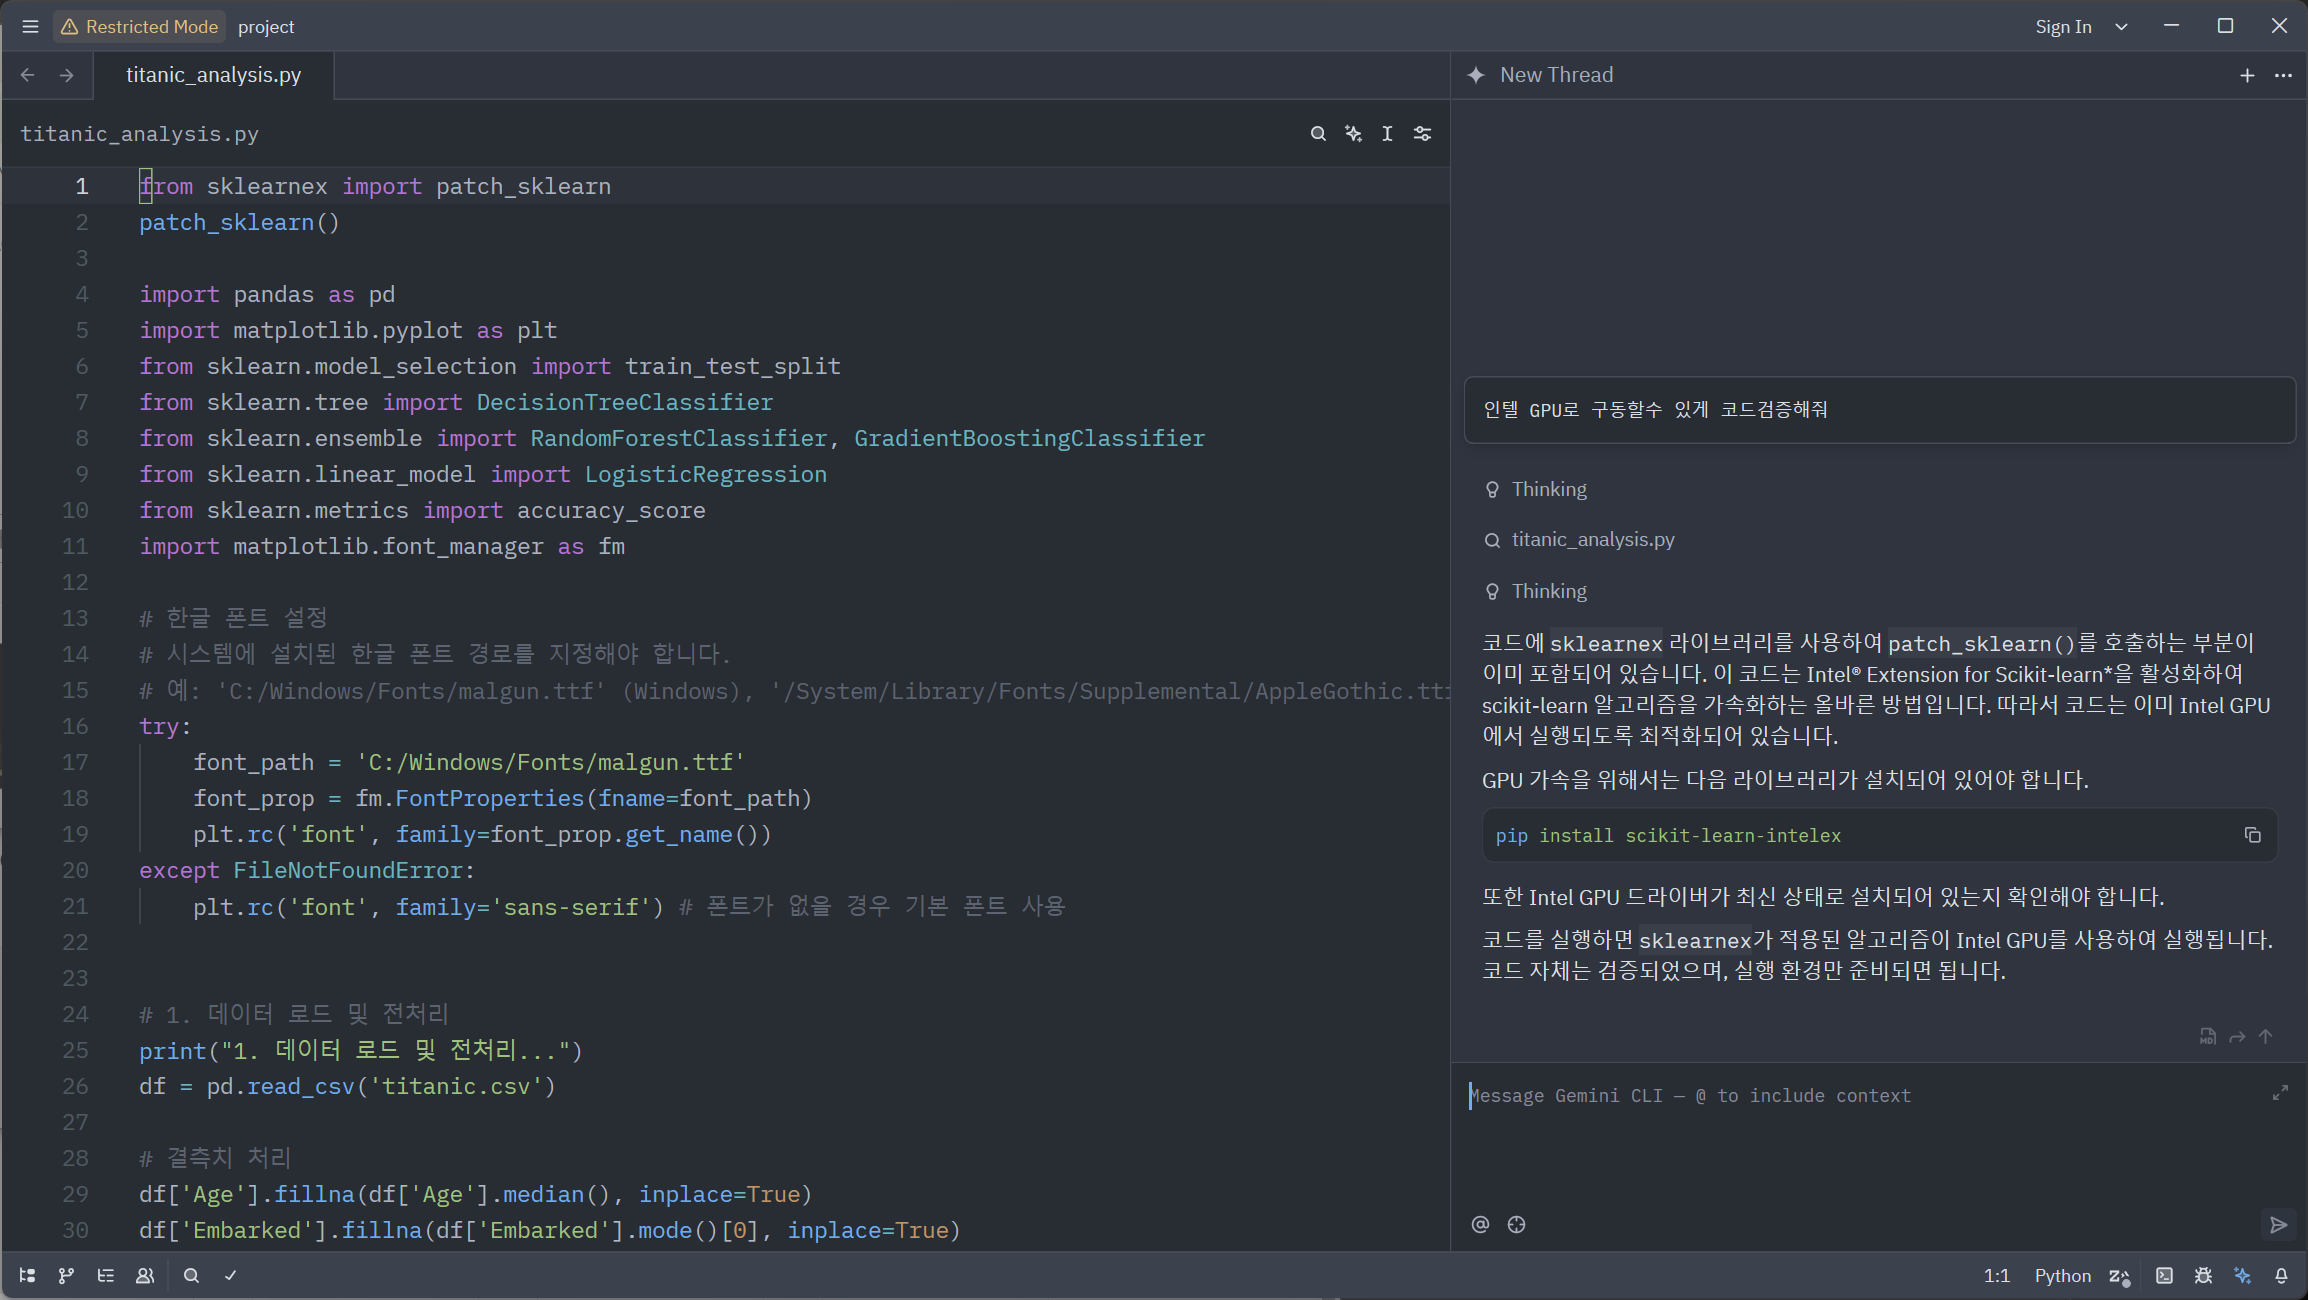This screenshot has width=2308, height=1300.
Task: Open the git branch panel icon
Action: point(66,1275)
